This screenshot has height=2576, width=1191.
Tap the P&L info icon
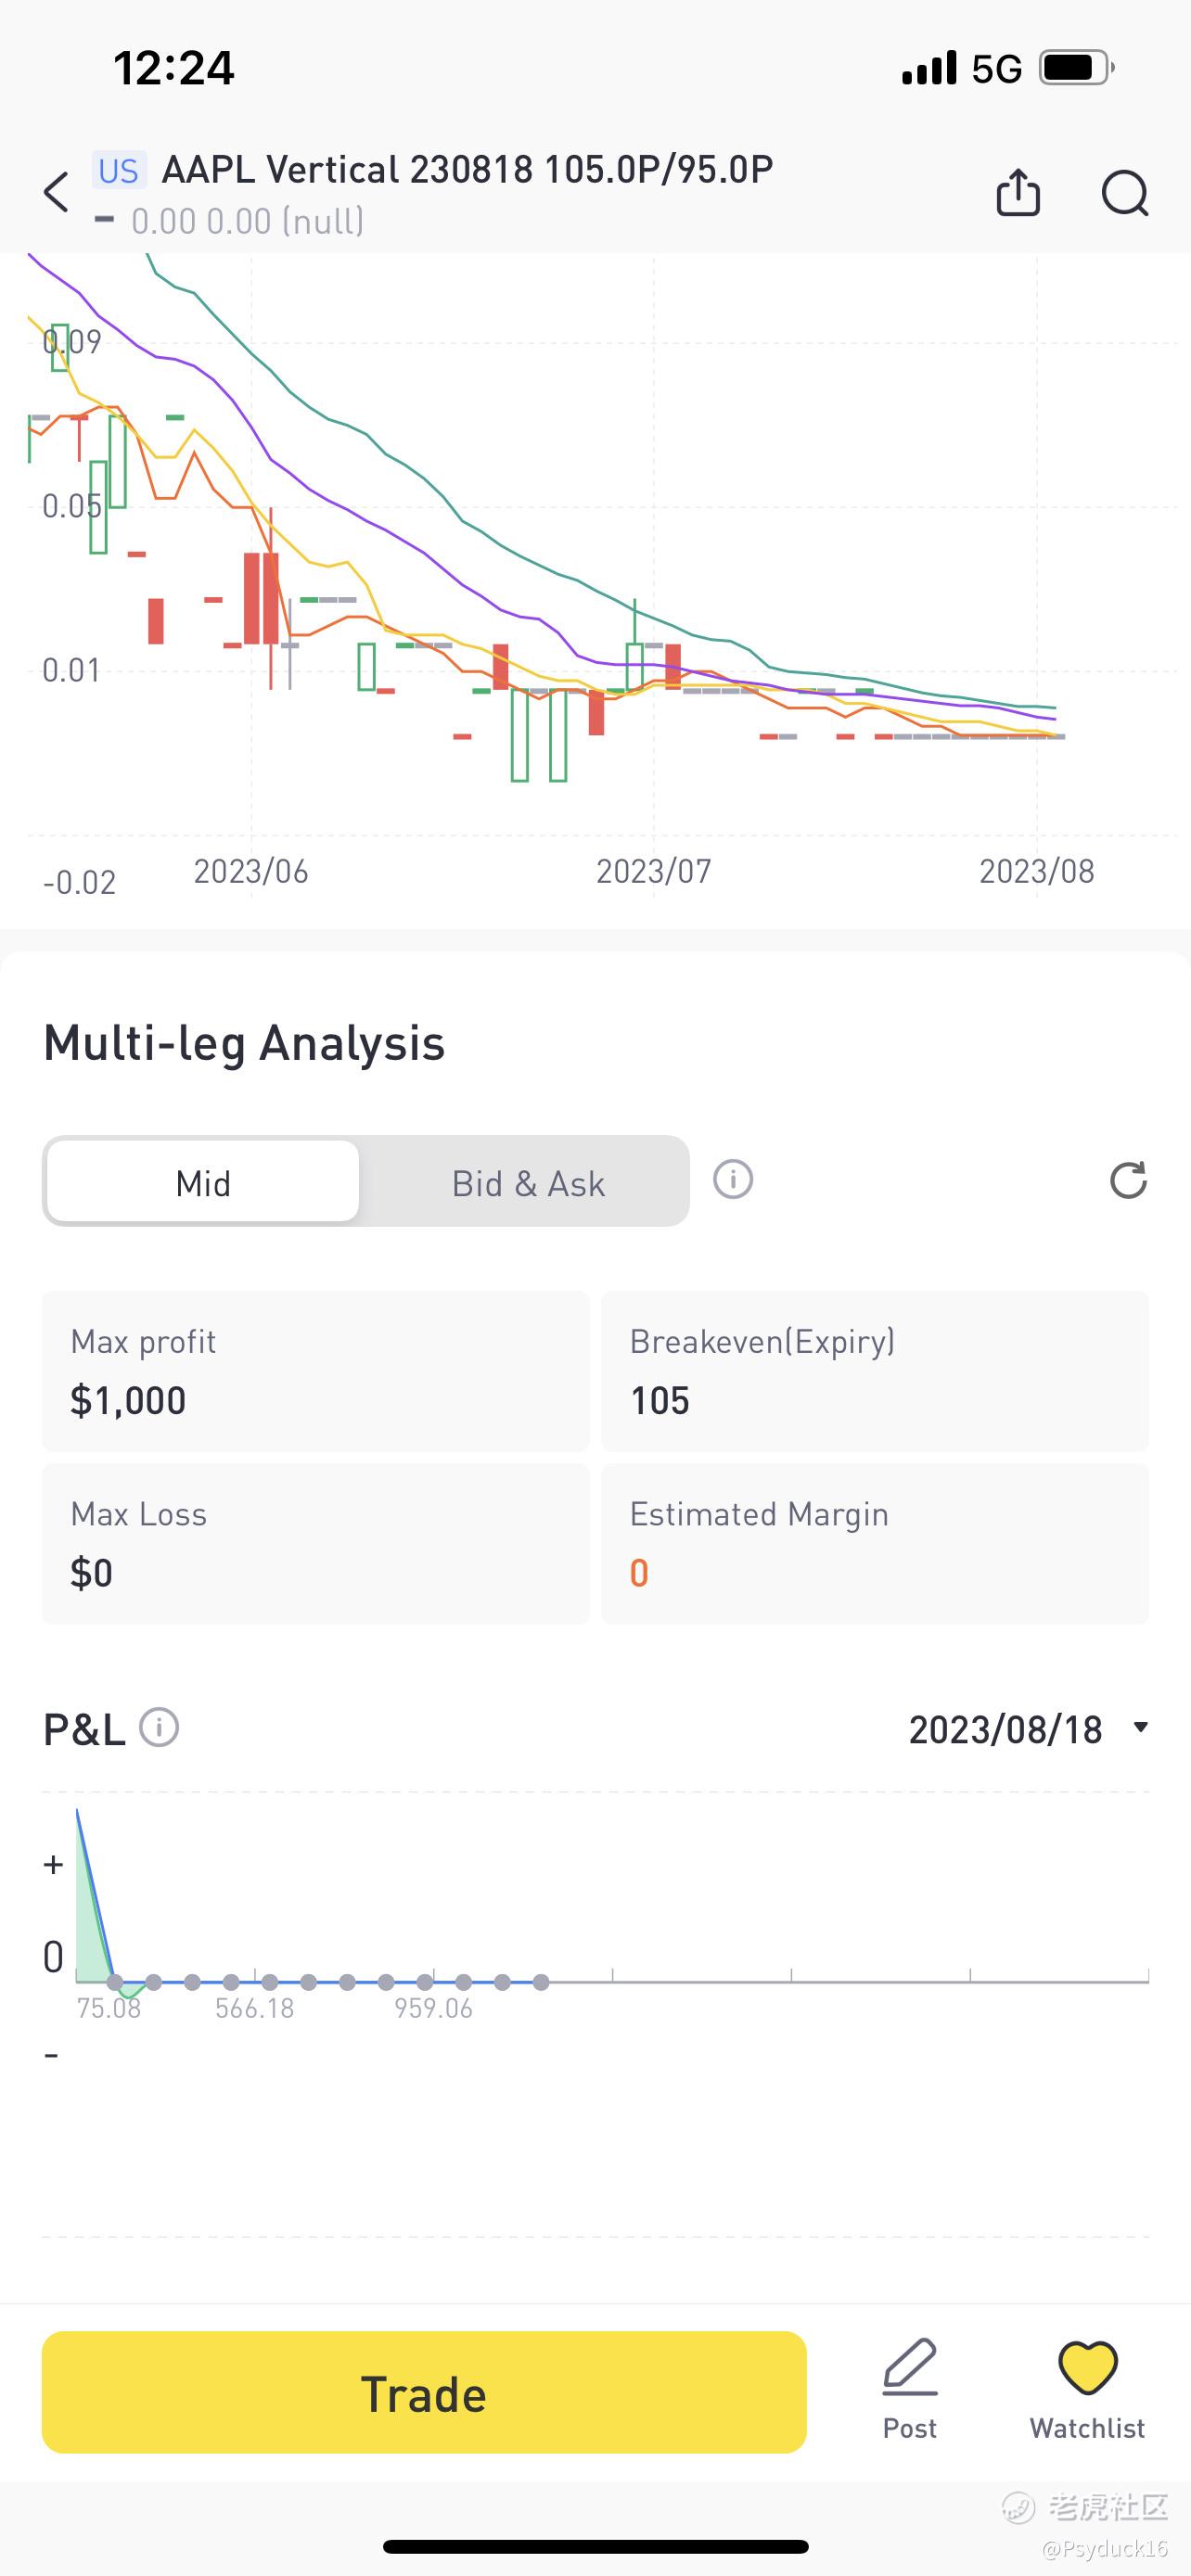tap(159, 1727)
